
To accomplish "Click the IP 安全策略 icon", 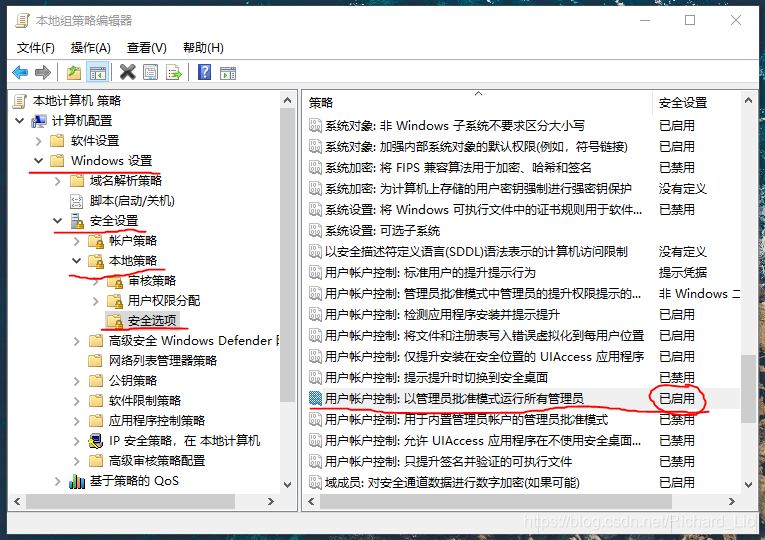I will (96, 441).
